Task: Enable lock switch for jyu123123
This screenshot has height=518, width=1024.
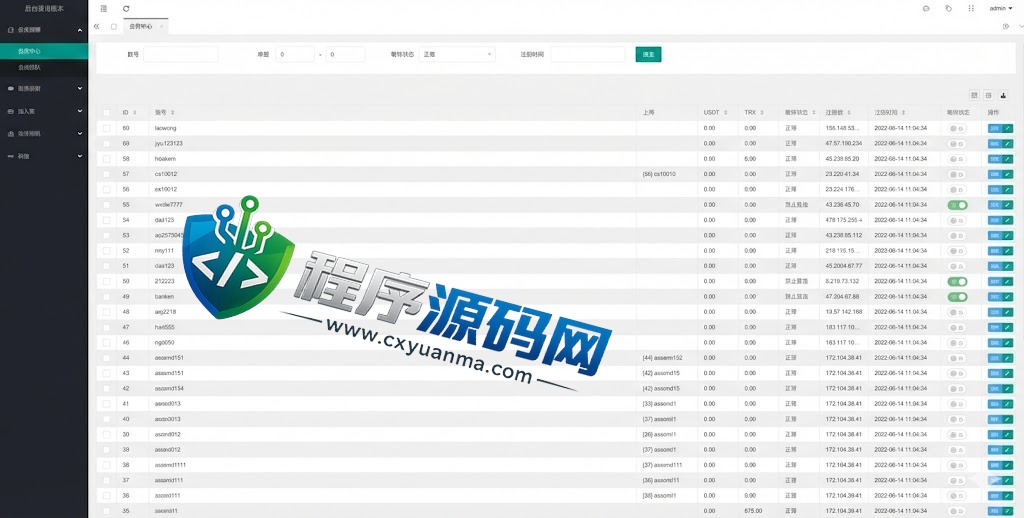Action: (957, 144)
